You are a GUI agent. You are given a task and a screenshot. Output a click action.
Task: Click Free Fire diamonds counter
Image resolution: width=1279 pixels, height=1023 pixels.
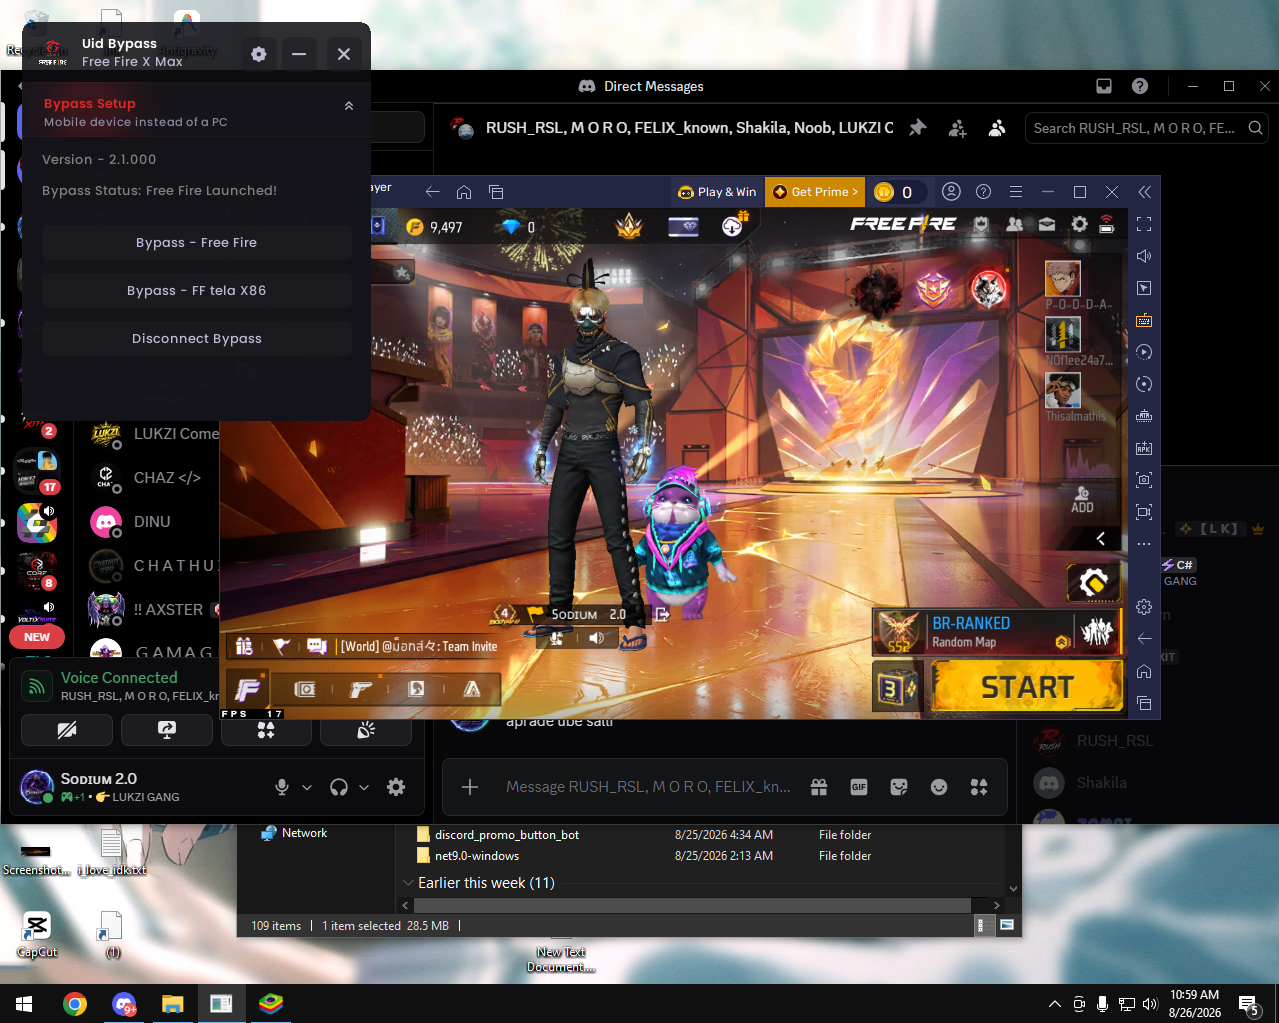[x=519, y=227]
